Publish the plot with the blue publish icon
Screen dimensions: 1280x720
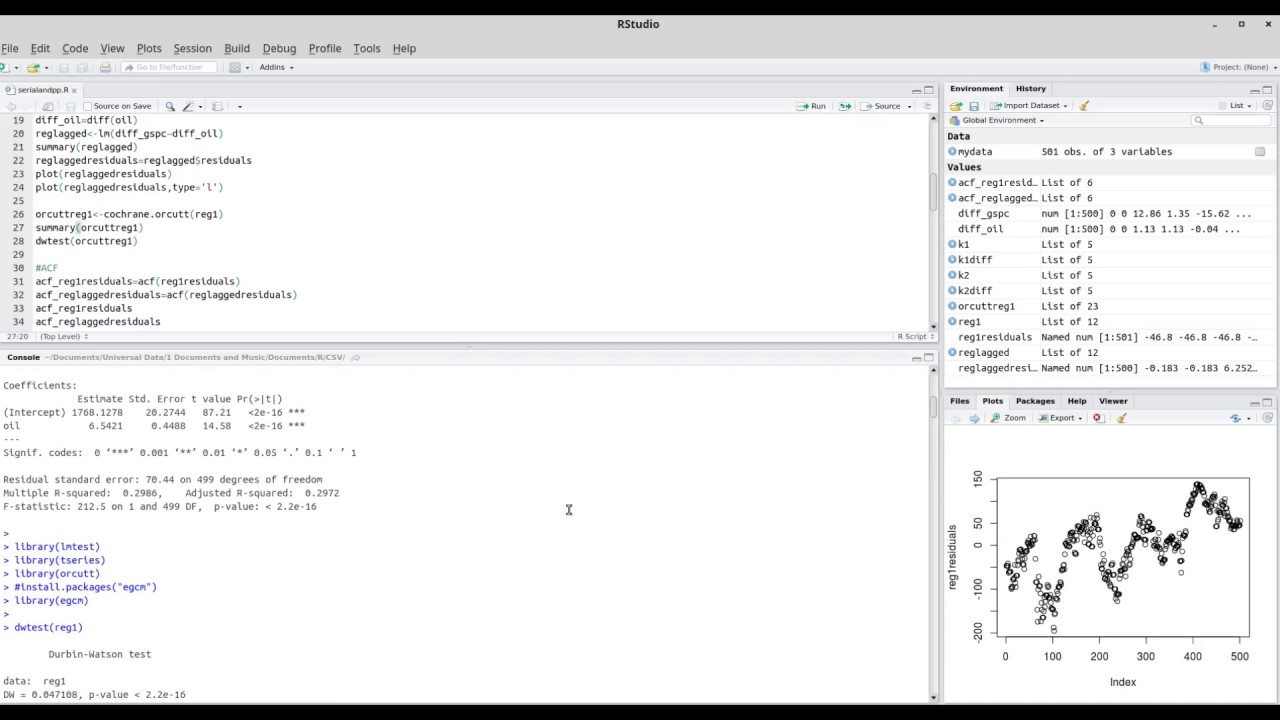[x=1236, y=418]
